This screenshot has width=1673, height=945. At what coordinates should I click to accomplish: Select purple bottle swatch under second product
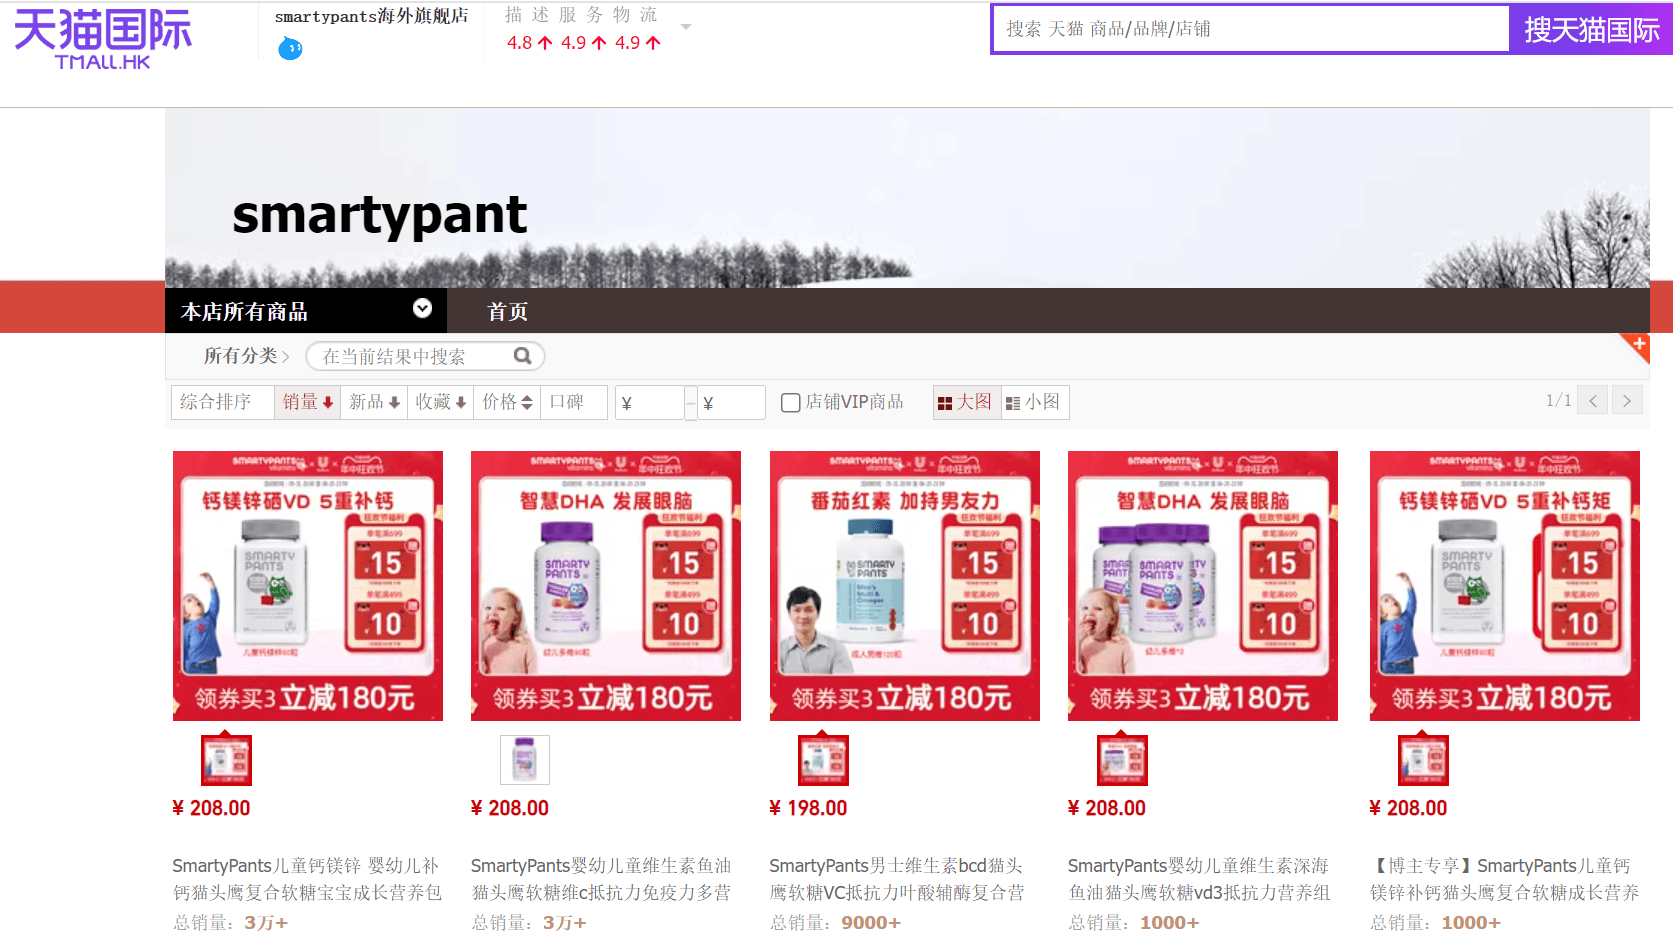(x=525, y=760)
